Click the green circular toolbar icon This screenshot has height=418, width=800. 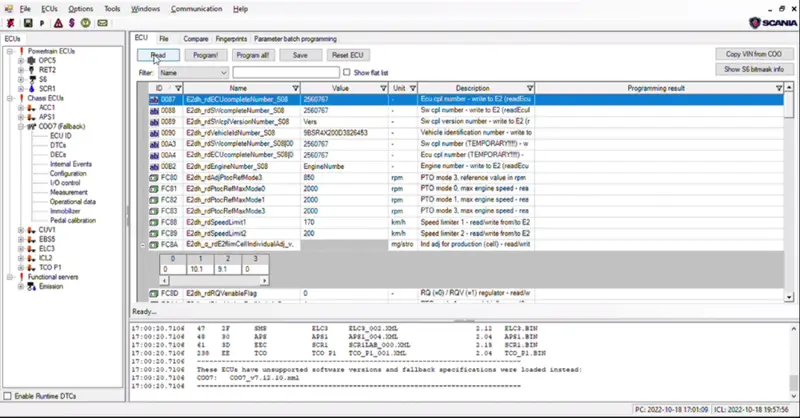coord(86,23)
